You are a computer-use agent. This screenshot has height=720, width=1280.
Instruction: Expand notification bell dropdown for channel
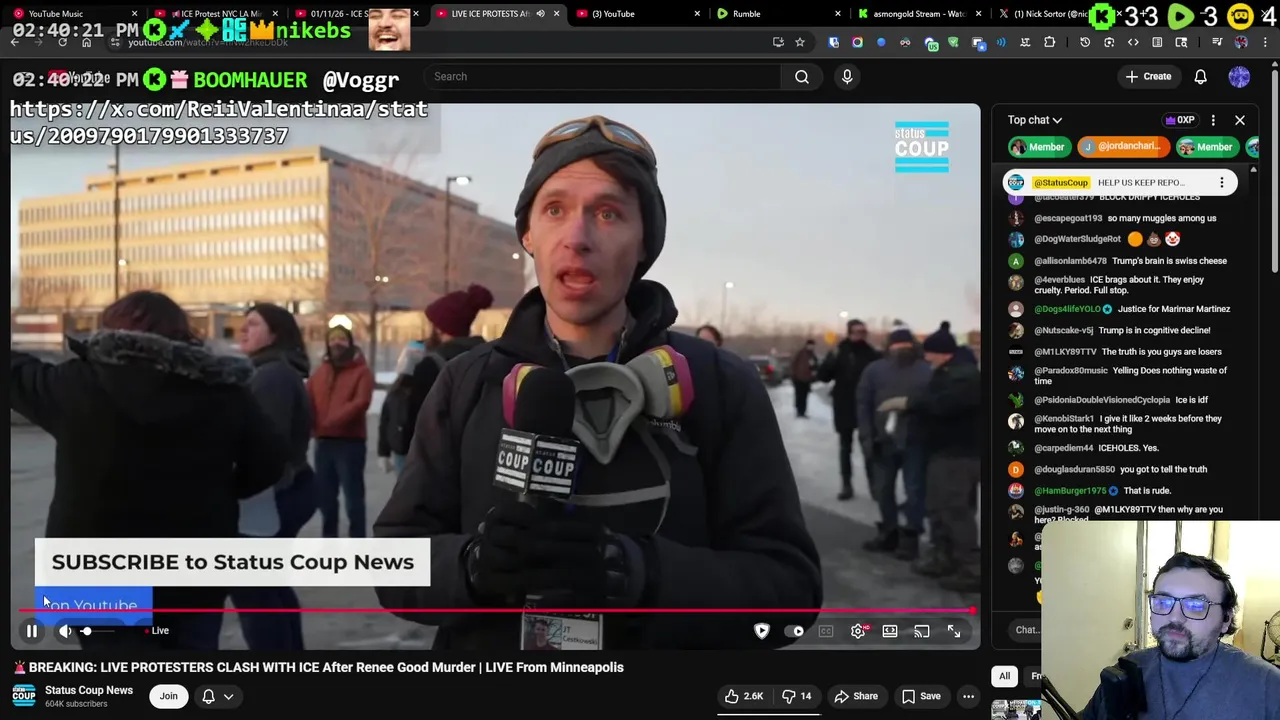click(x=218, y=696)
